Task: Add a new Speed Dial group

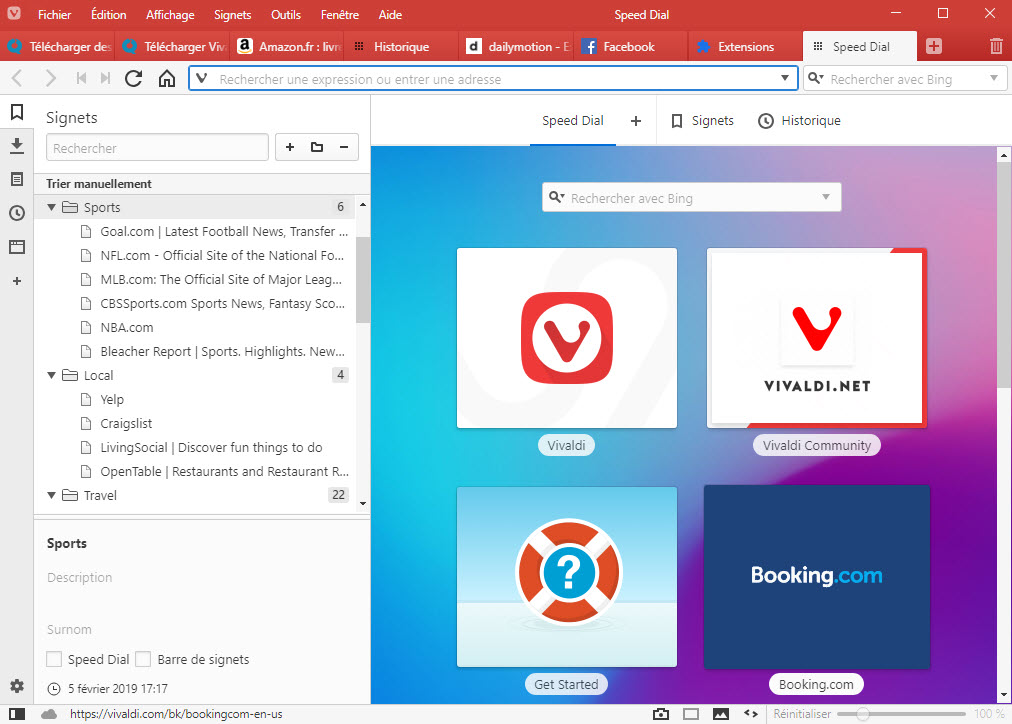Action: [636, 121]
